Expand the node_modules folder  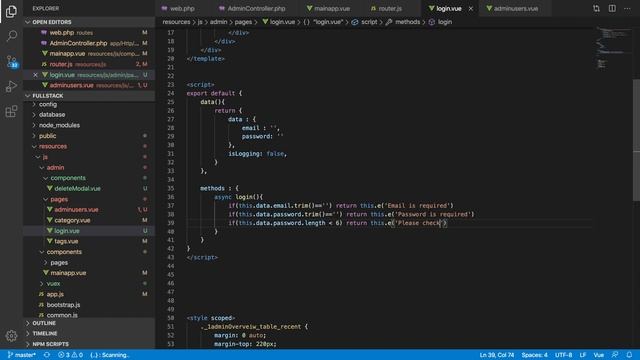[x=59, y=125]
